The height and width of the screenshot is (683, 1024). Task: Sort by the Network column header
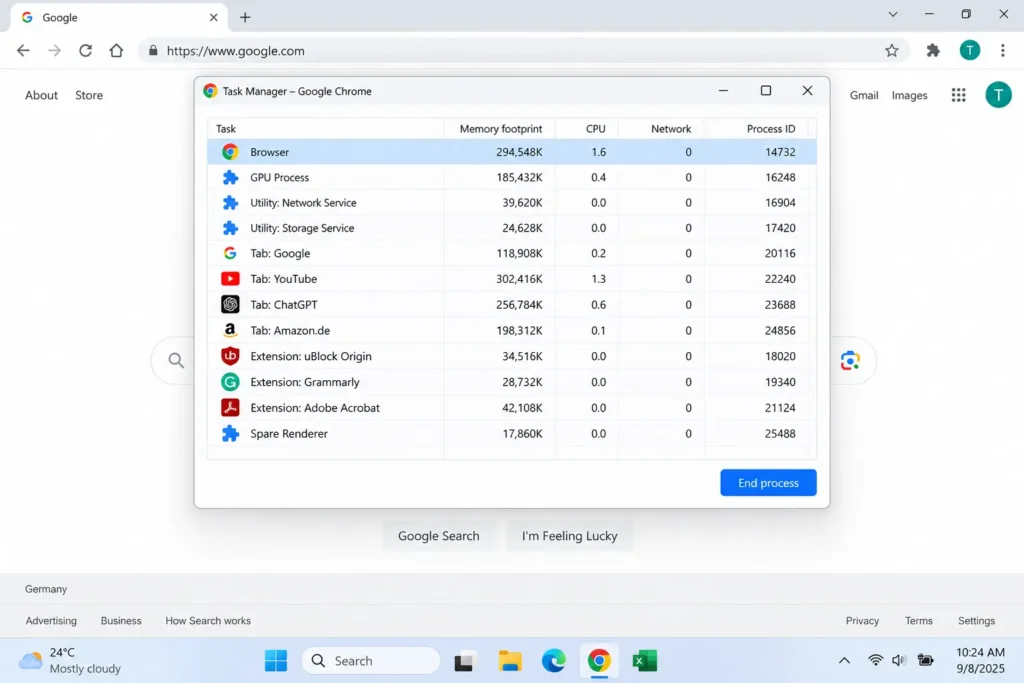[671, 129]
